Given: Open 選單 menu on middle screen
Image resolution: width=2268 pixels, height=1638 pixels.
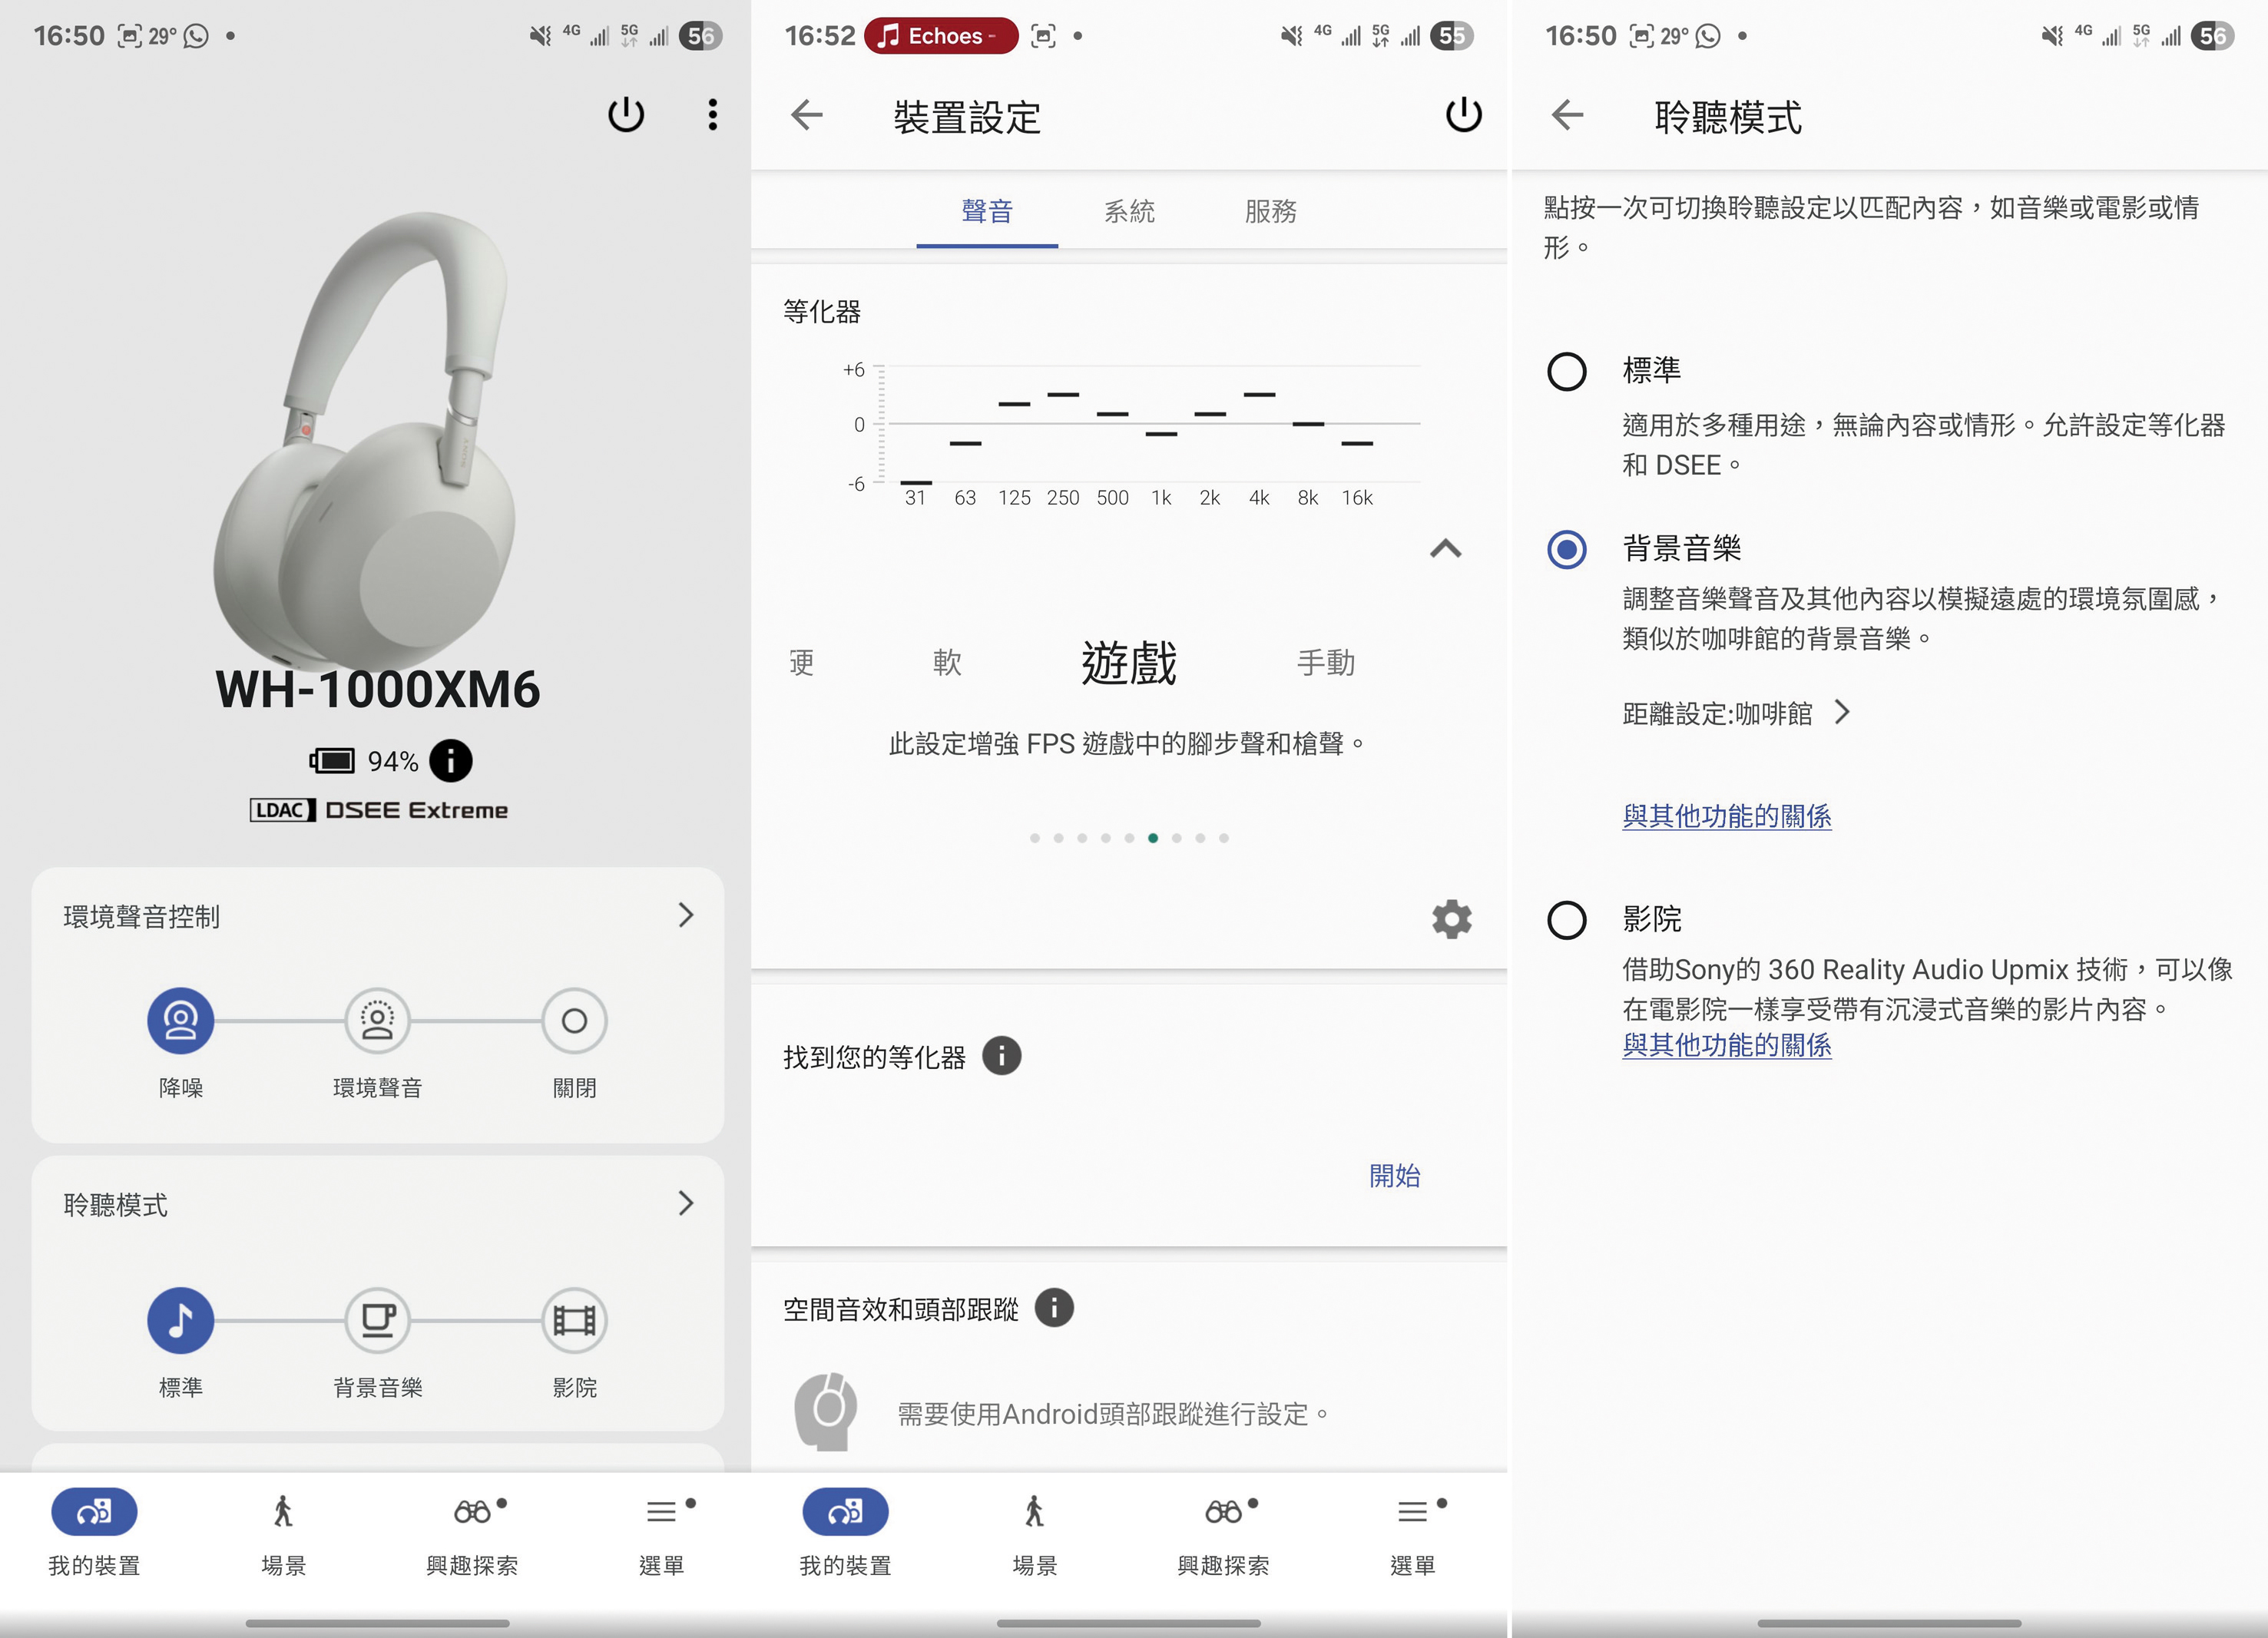Looking at the screenshot, I should click(x=1412, y=1533).
